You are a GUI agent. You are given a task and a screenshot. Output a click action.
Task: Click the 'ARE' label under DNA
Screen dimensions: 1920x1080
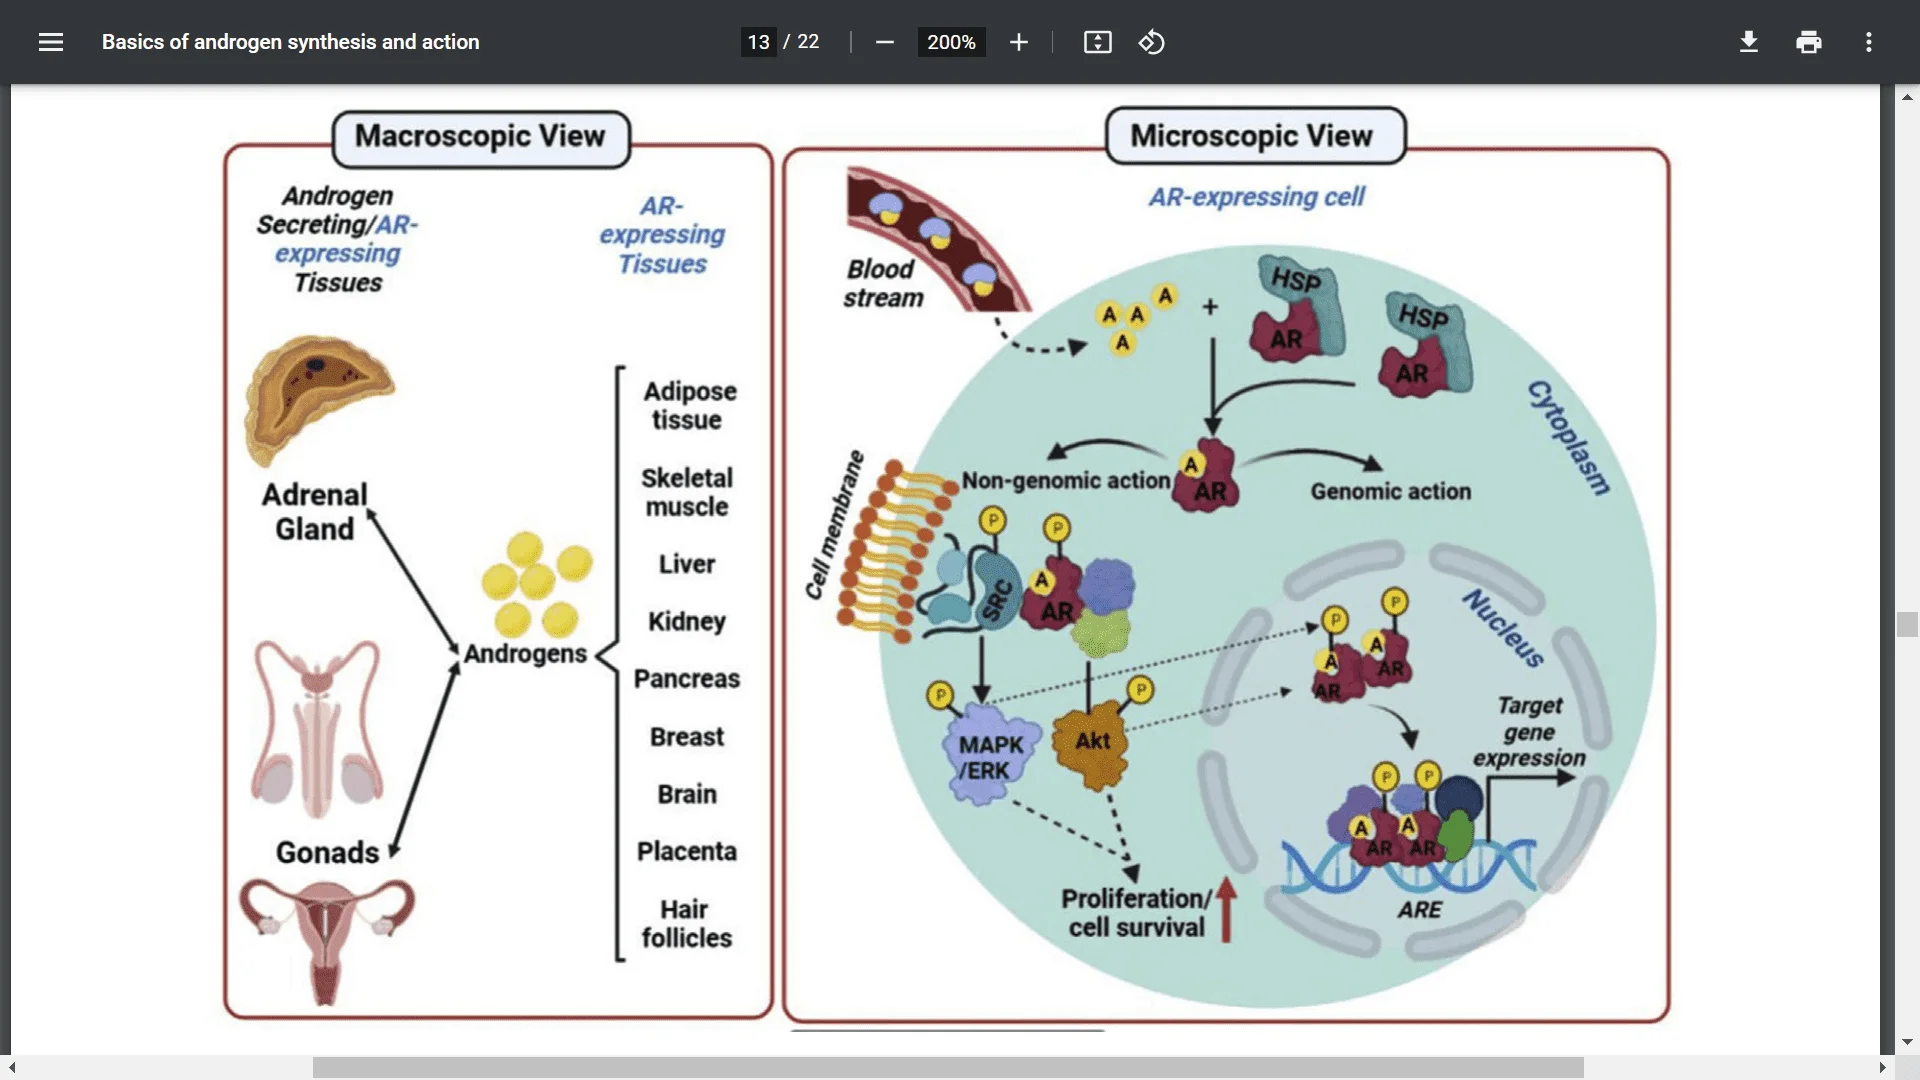click(1419, 910)
